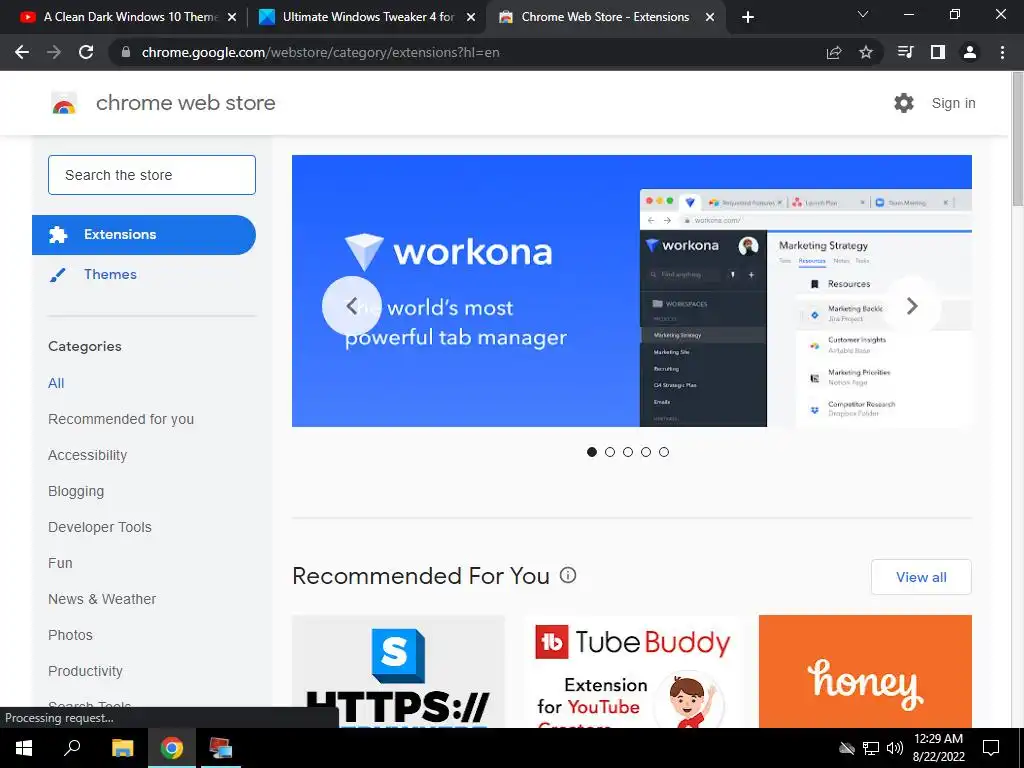The height and width of the screenshot is (768, 1024).
Task: Open web store settings gear
Action: coord(904,103)
